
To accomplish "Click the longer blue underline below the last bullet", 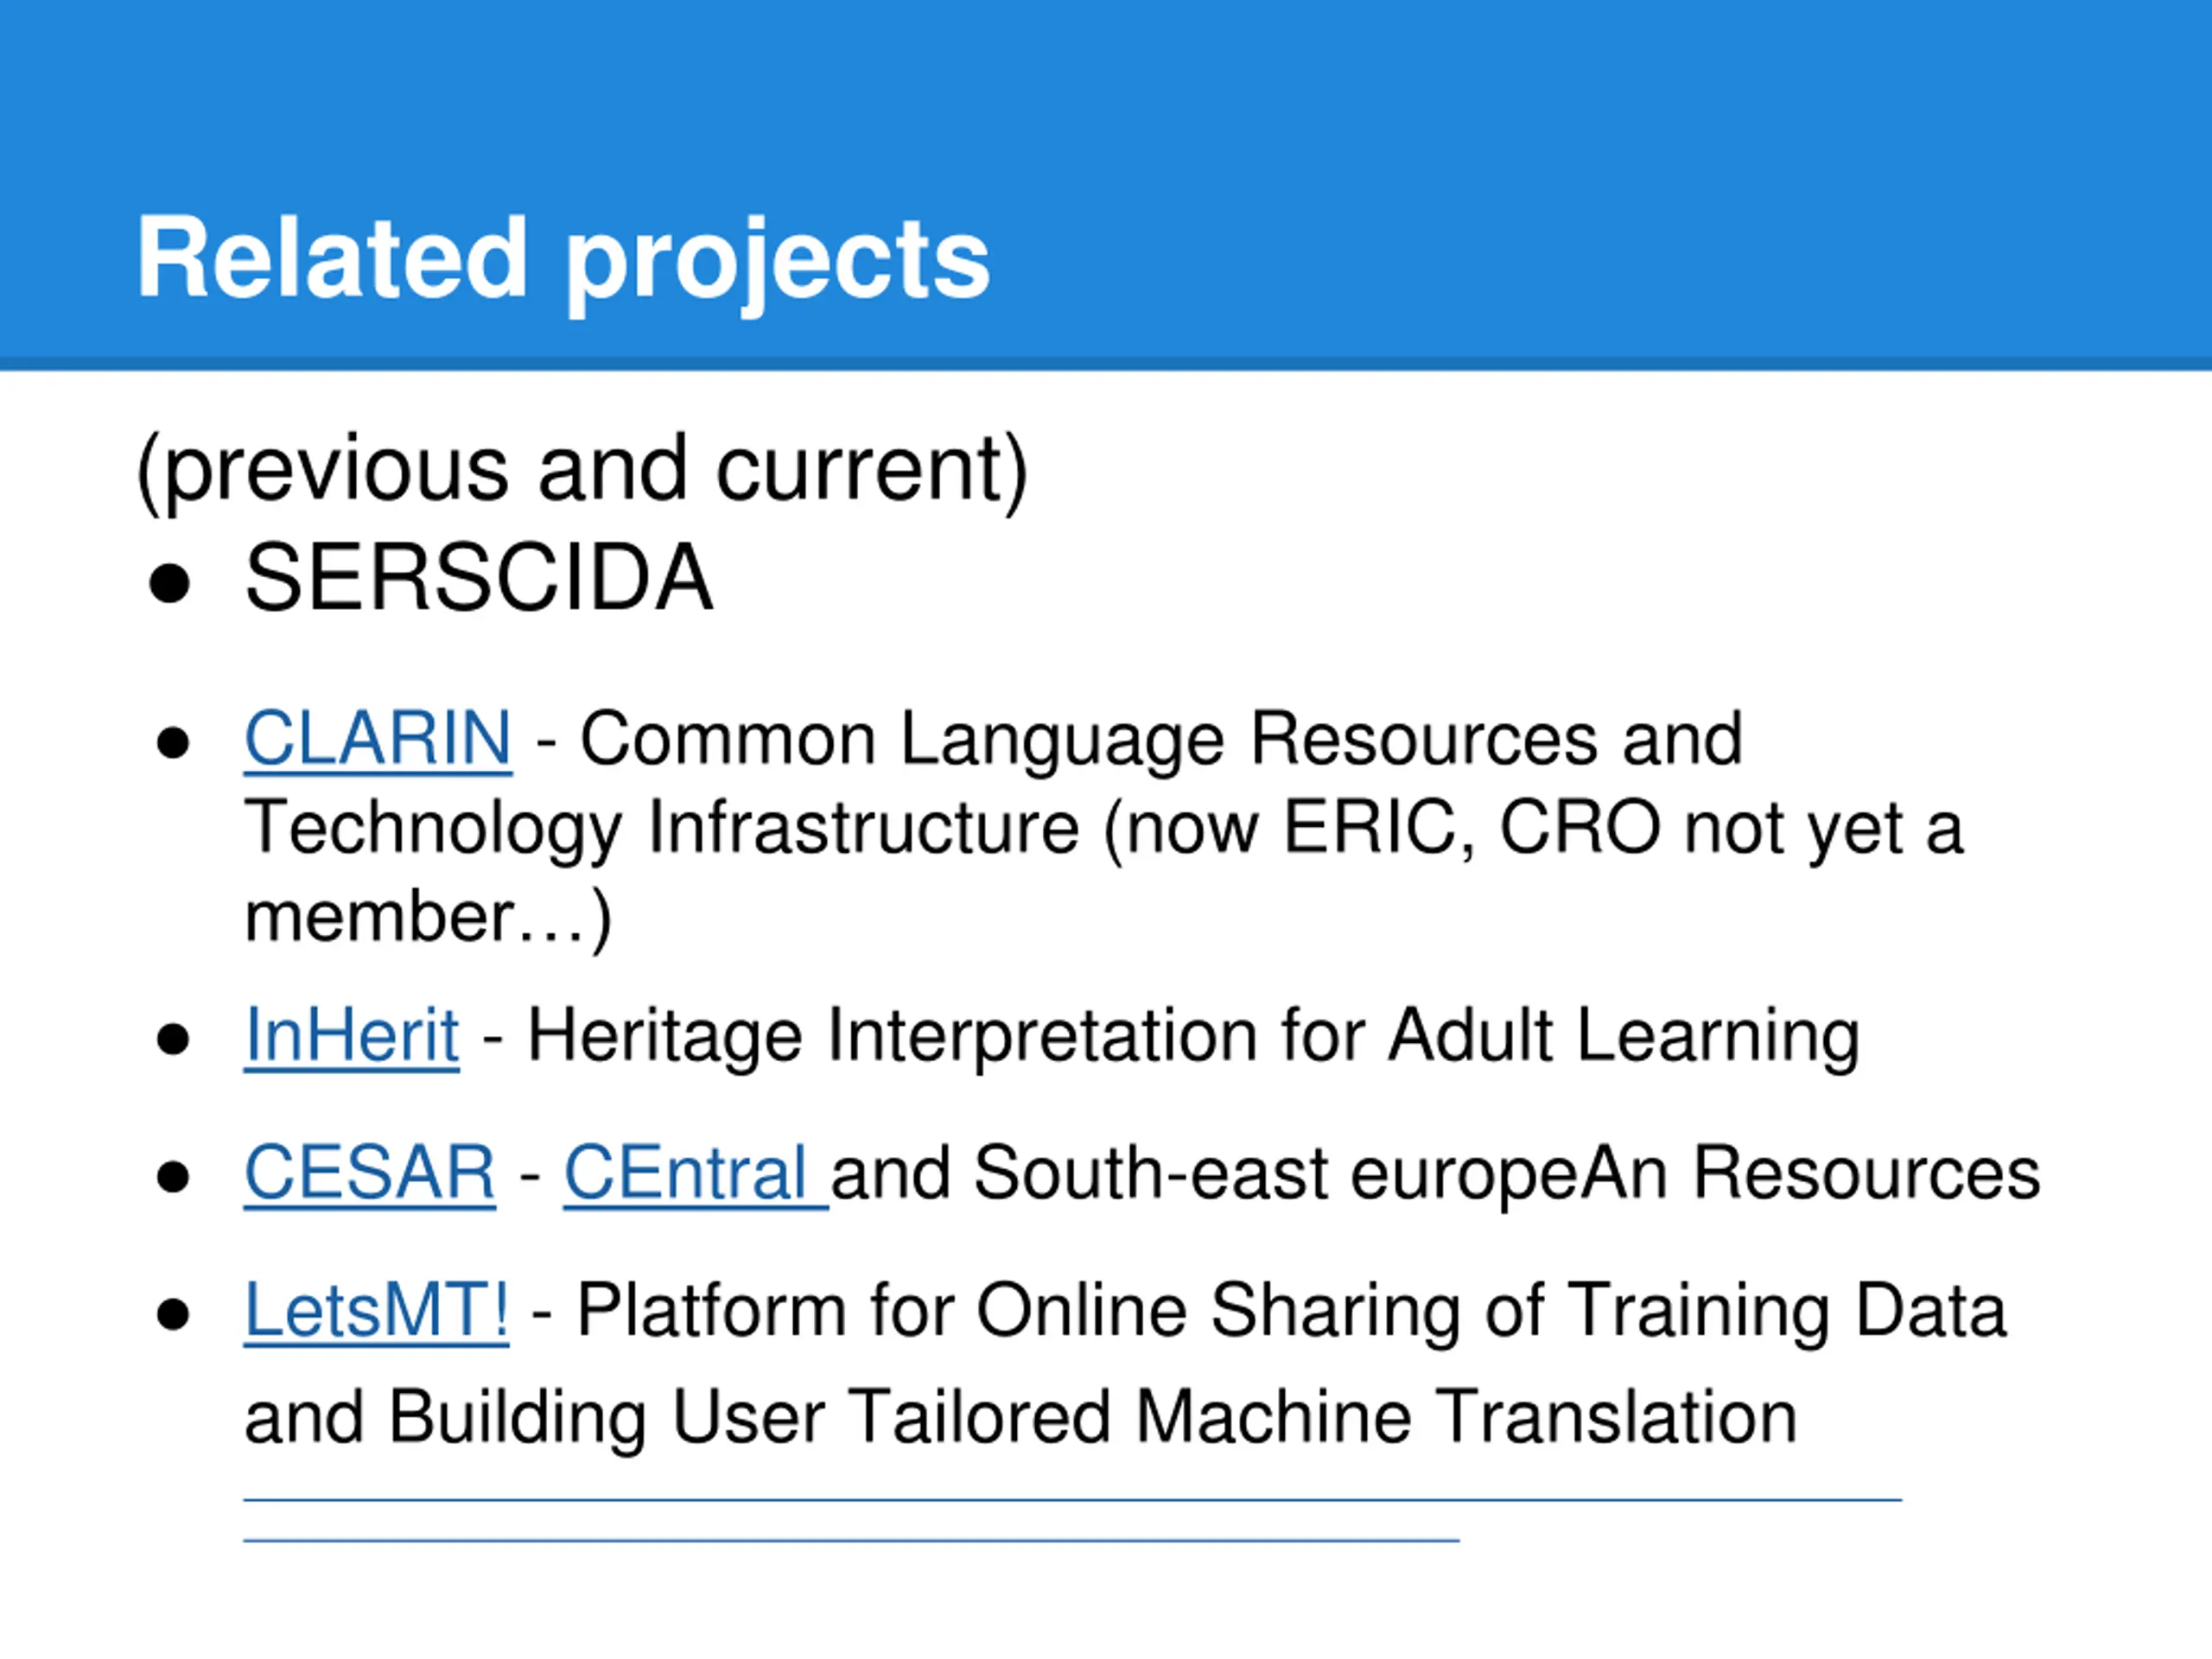I will click(x=1072, y=1500).
